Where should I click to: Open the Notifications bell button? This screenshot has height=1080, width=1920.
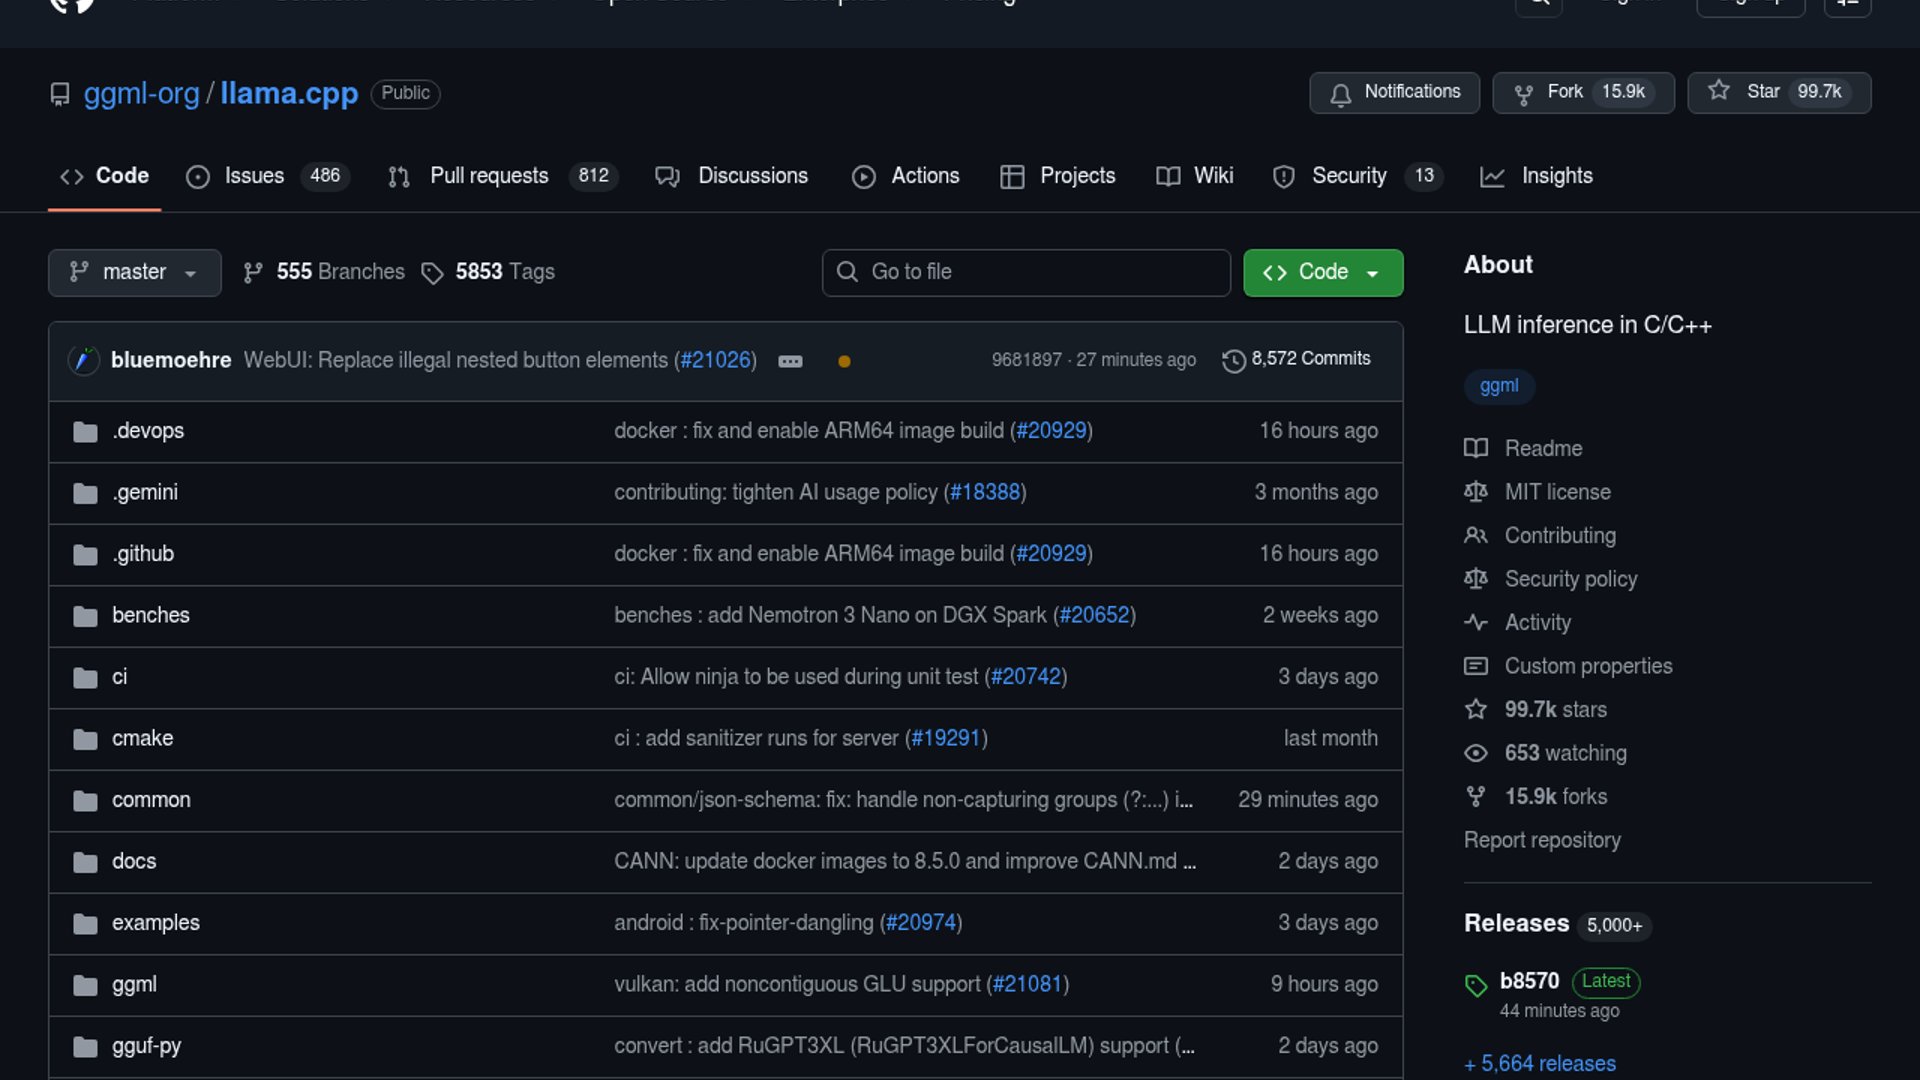1394,92
